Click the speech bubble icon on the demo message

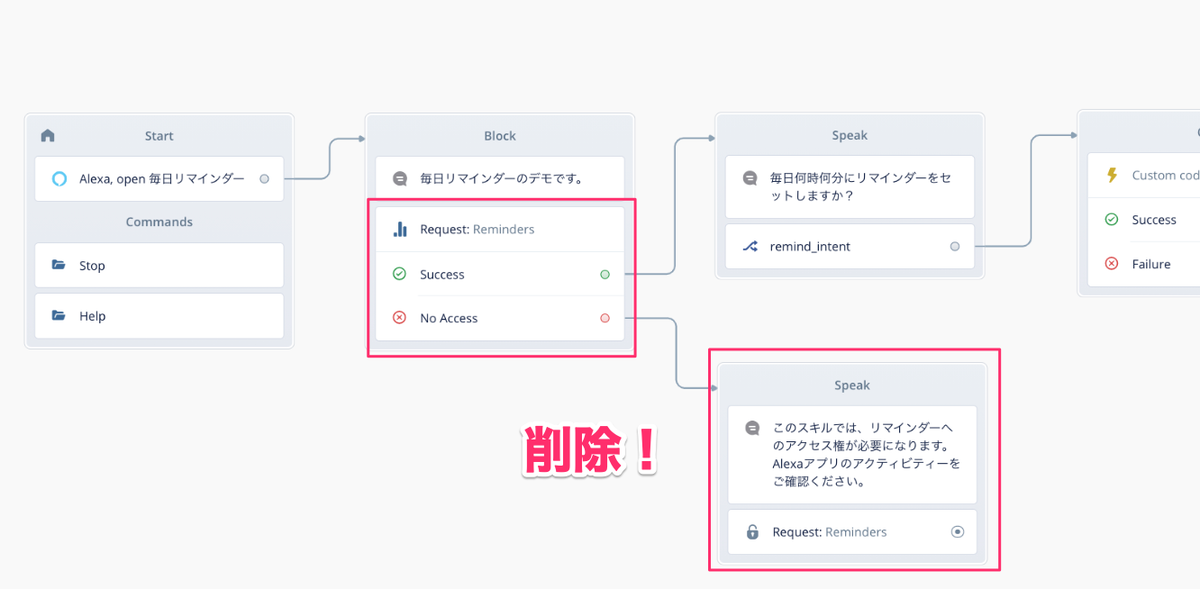[402, 177]
